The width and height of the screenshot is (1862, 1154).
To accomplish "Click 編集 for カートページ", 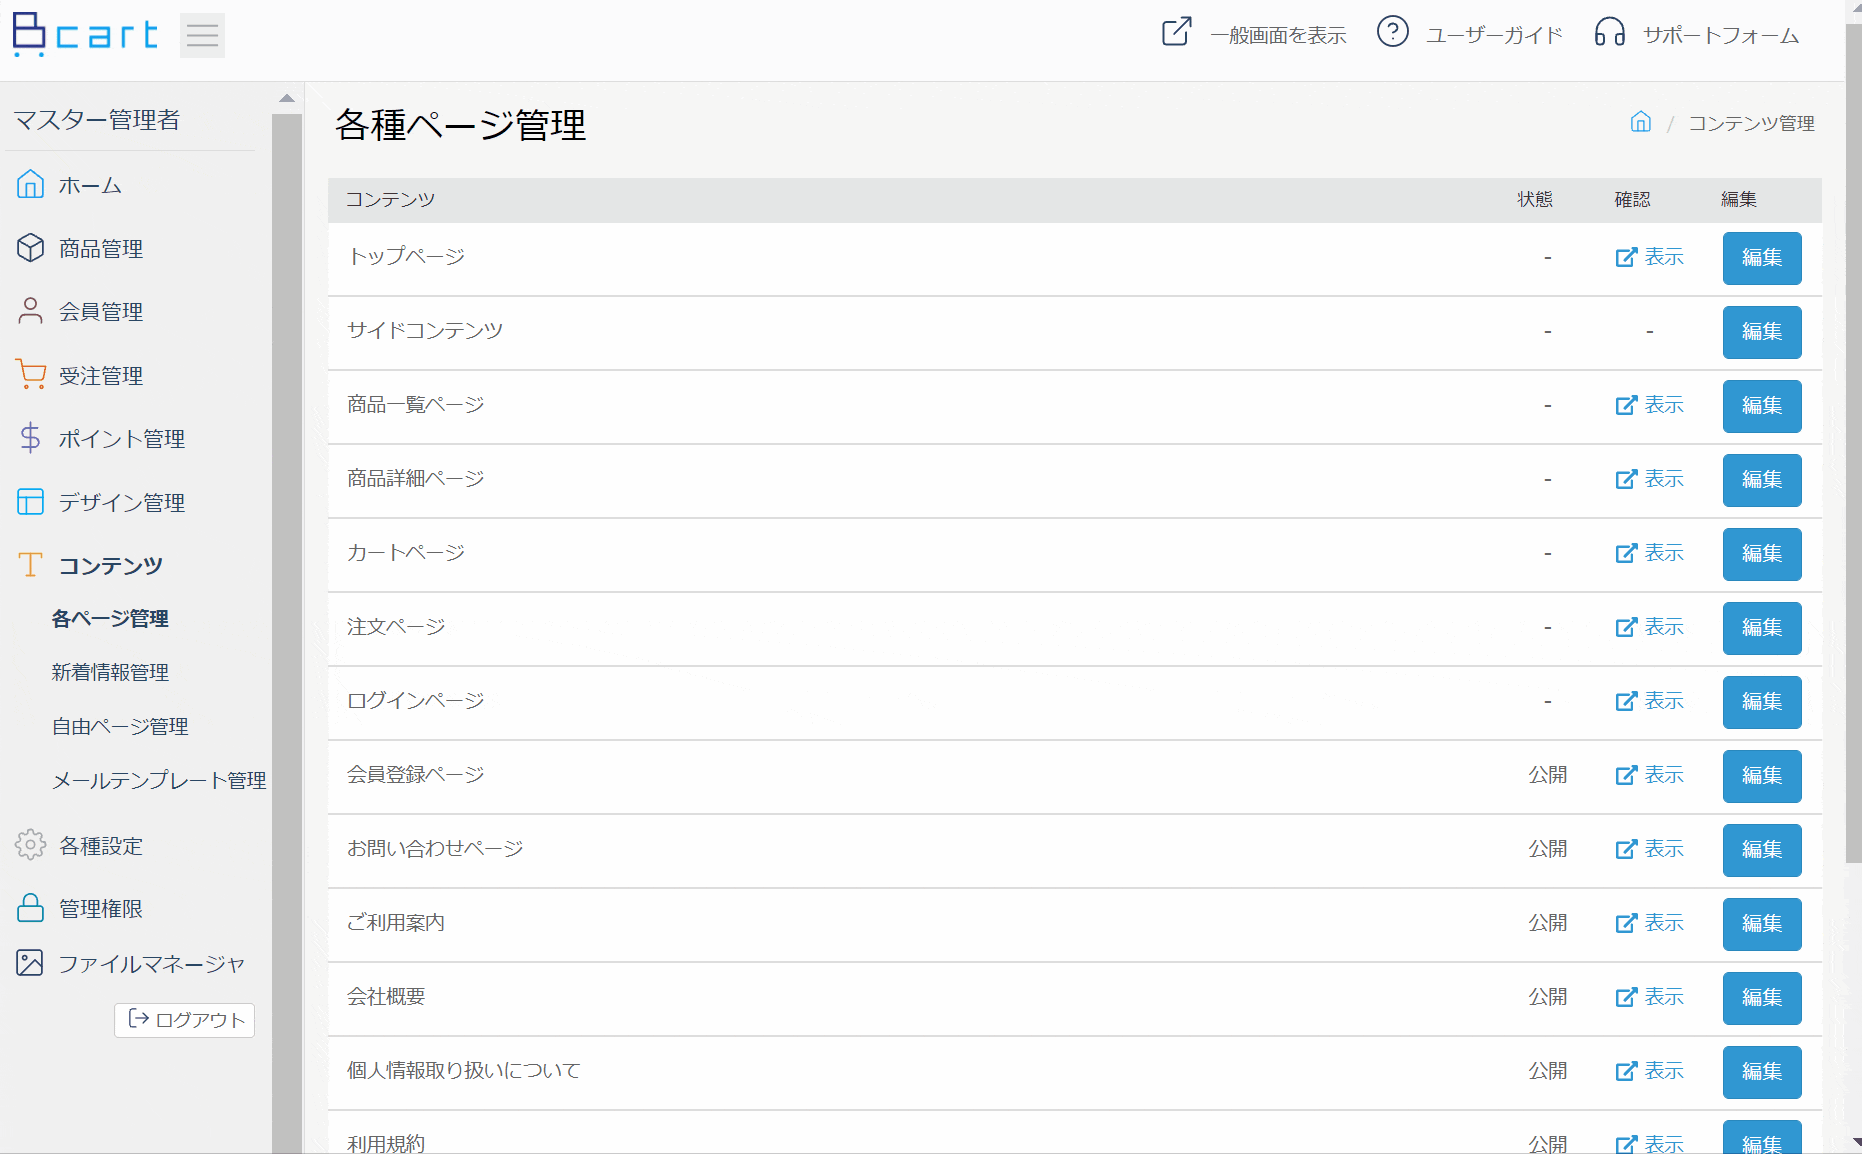I will coord(1762,554).
